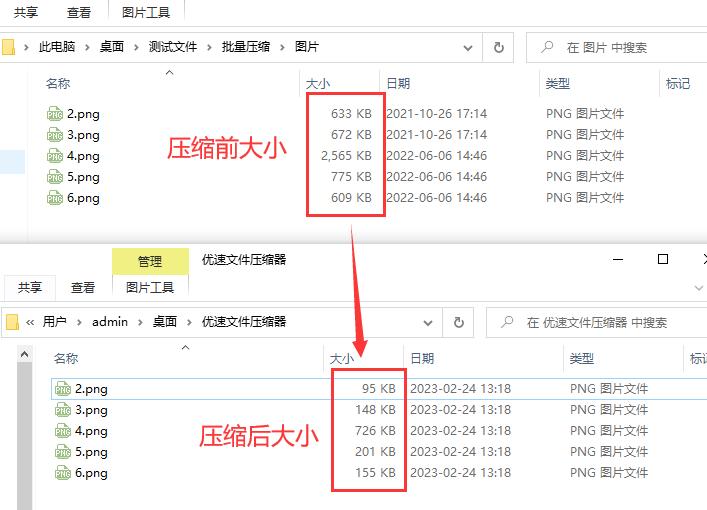Click the PNG icon of 5.png in the 优速文件压缩器 window
This screenshot has width=707, height=510.
[63, 452]
